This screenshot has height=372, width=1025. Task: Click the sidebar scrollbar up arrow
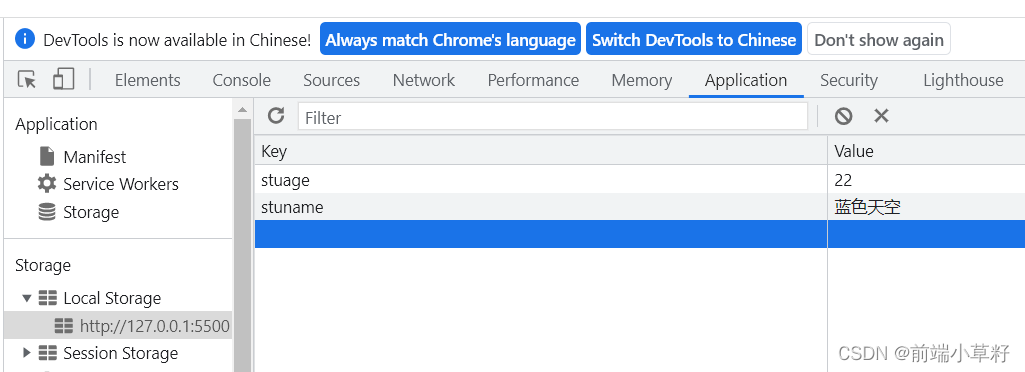[243, 109]
